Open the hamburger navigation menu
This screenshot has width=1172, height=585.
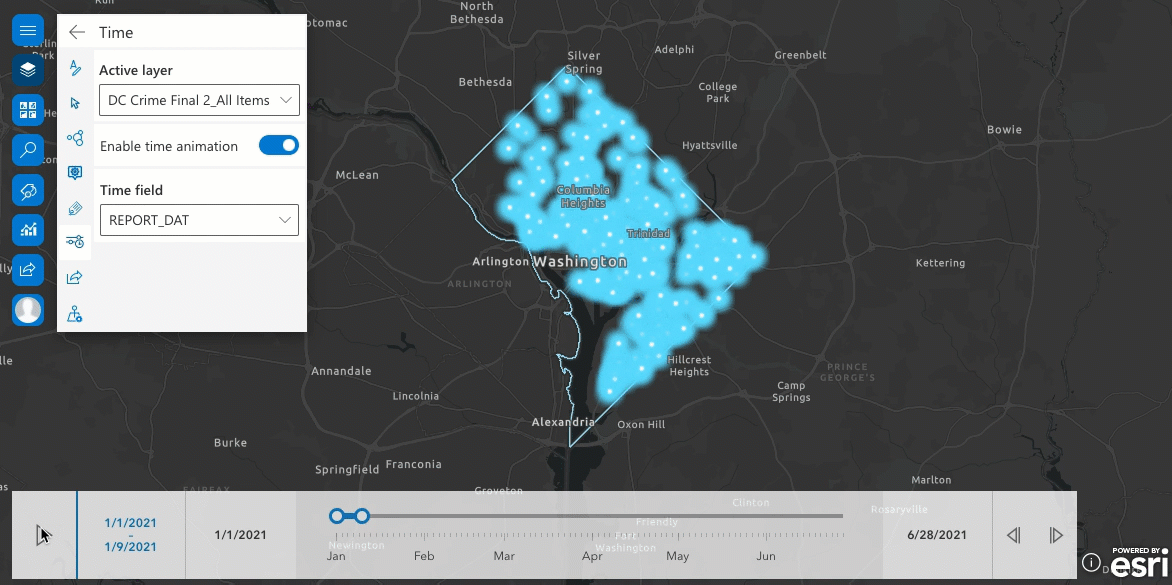click(28, 30)
